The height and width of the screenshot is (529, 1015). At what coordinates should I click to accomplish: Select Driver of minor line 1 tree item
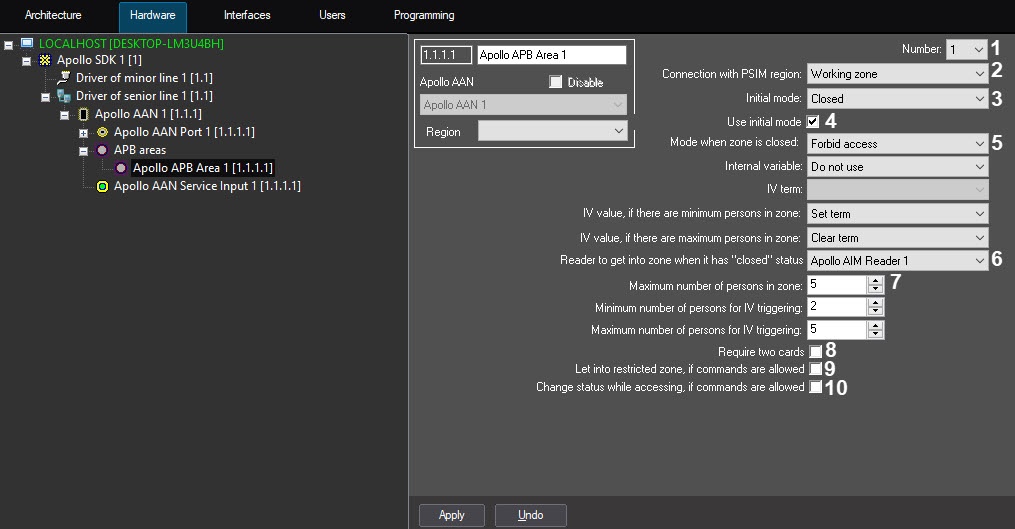144,78
